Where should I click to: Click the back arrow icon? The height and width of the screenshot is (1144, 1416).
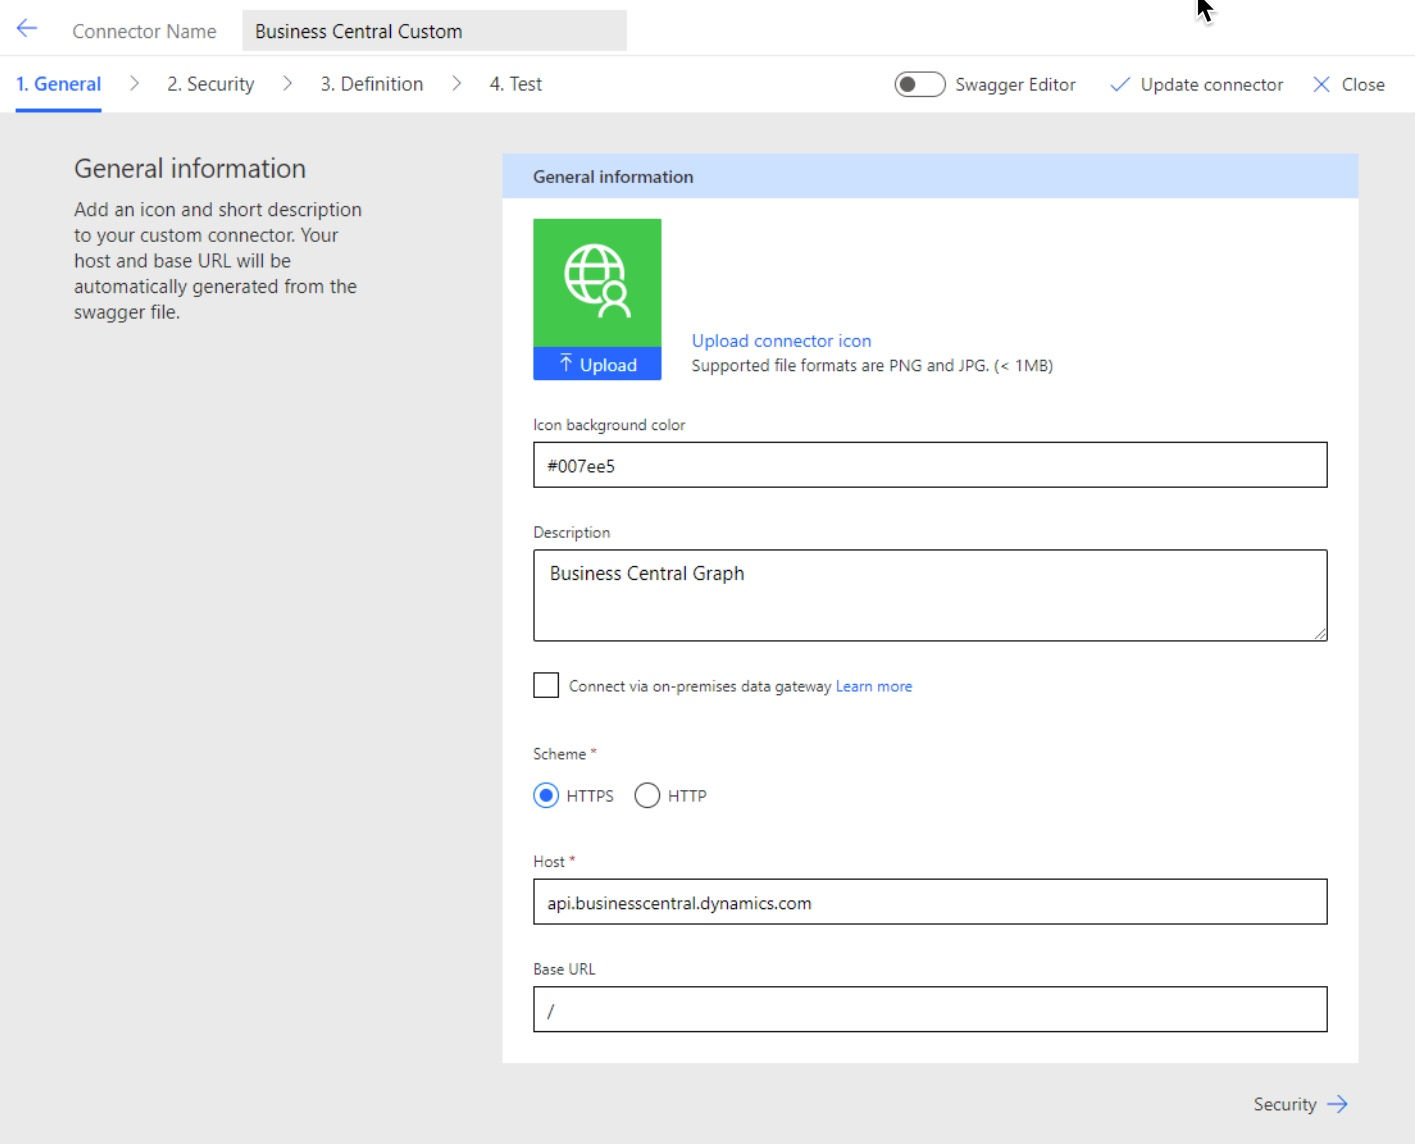[27, 29]
